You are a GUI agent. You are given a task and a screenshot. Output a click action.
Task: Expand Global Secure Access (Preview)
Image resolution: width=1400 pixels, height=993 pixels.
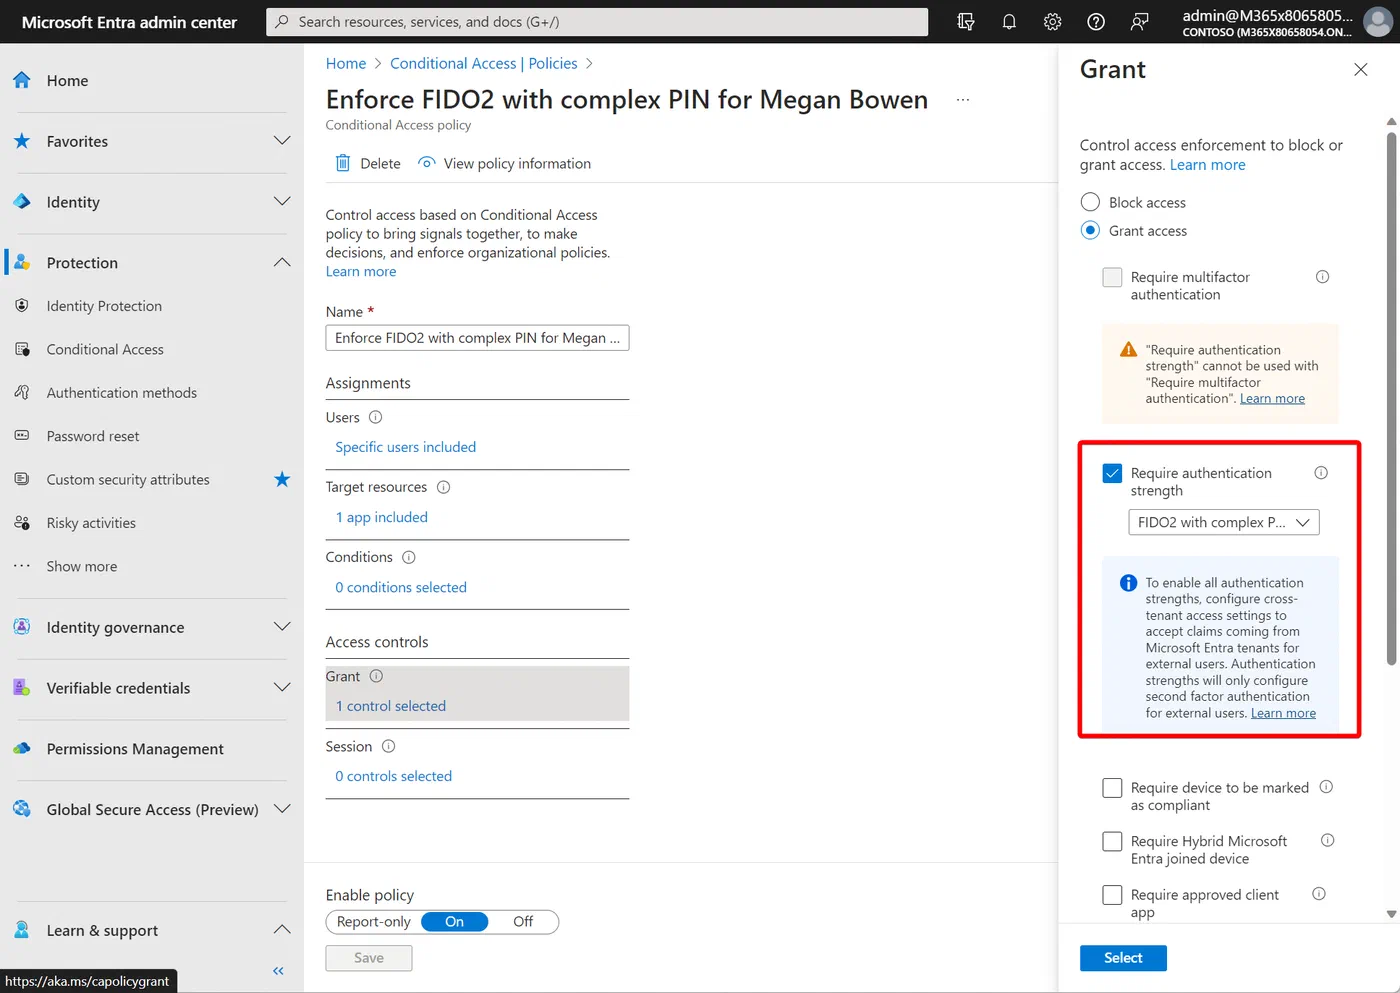282,809
